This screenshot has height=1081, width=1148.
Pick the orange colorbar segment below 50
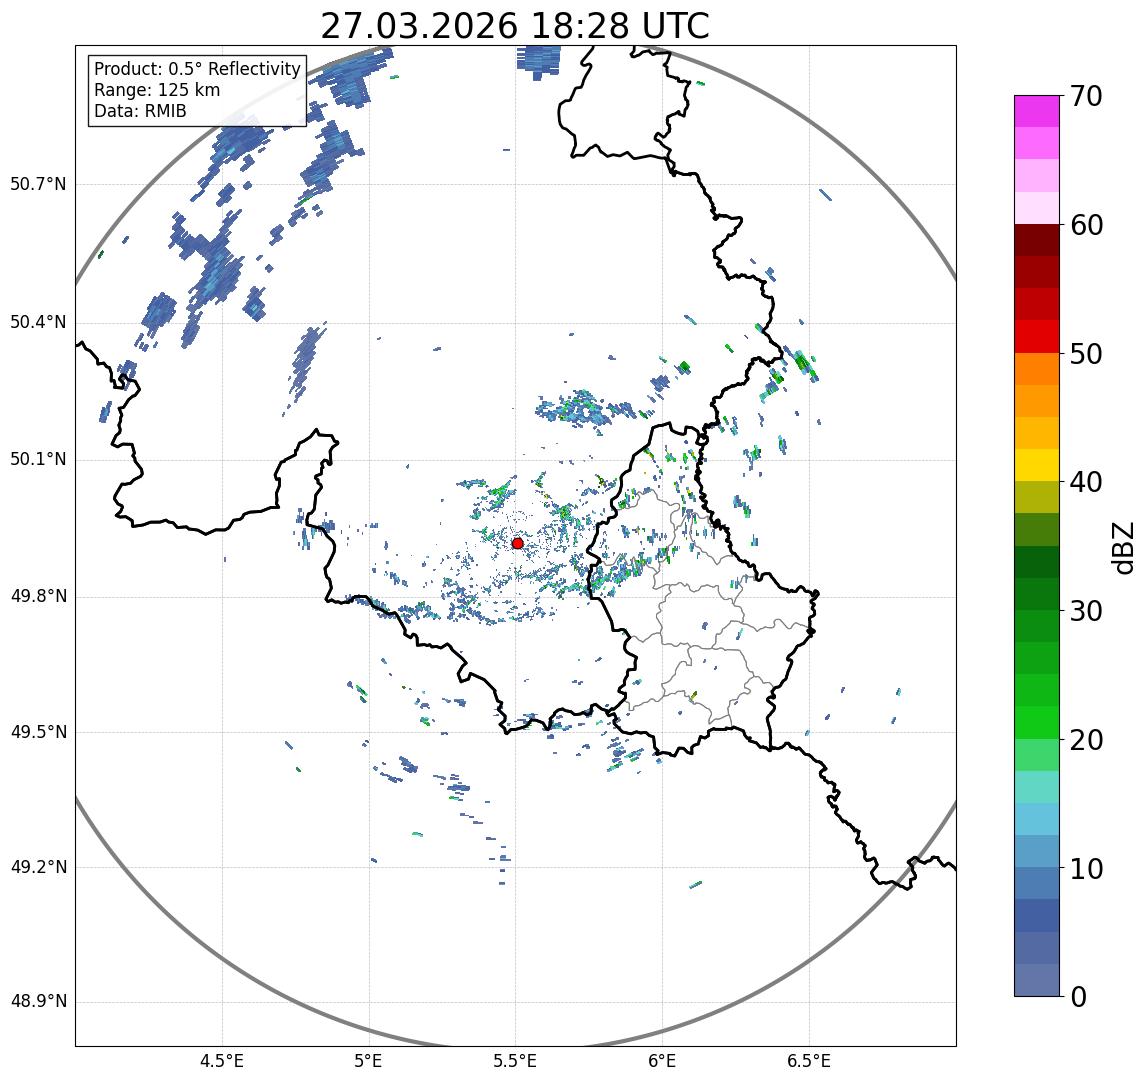tap(1037, 369)
